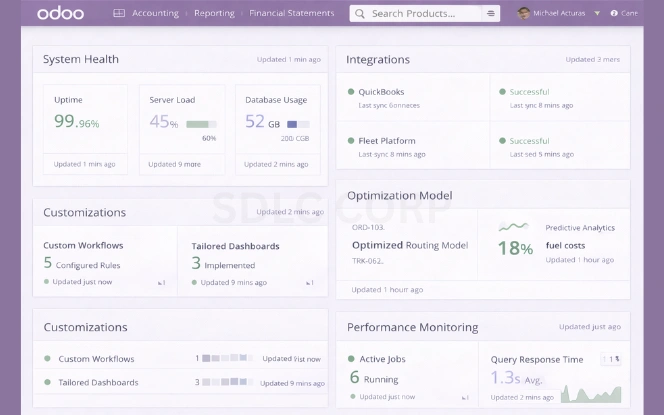Click the status dot beside Updated just now in the Custom Workflows card
The height and width of the screenshot is (415, 664).
coord(46,282)
